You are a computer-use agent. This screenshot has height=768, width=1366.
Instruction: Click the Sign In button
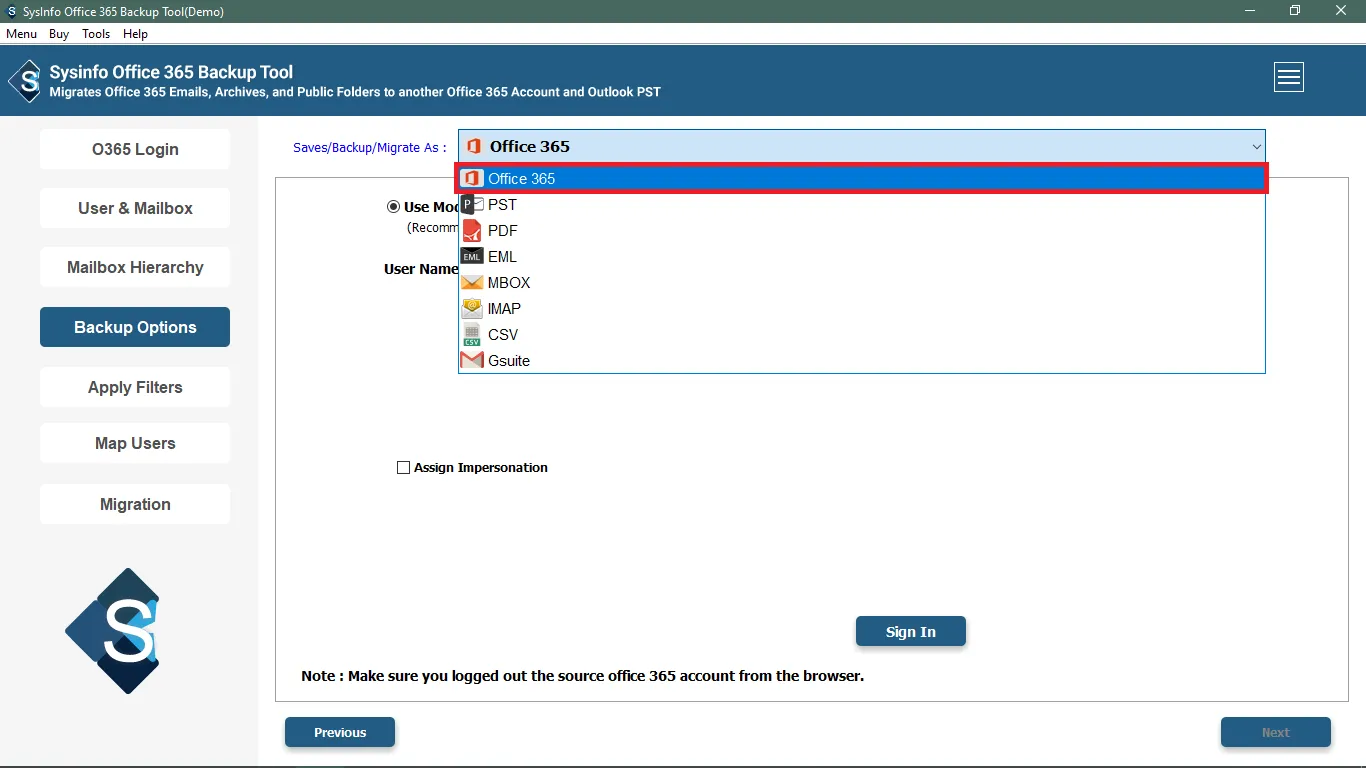[x=911, y=632]
